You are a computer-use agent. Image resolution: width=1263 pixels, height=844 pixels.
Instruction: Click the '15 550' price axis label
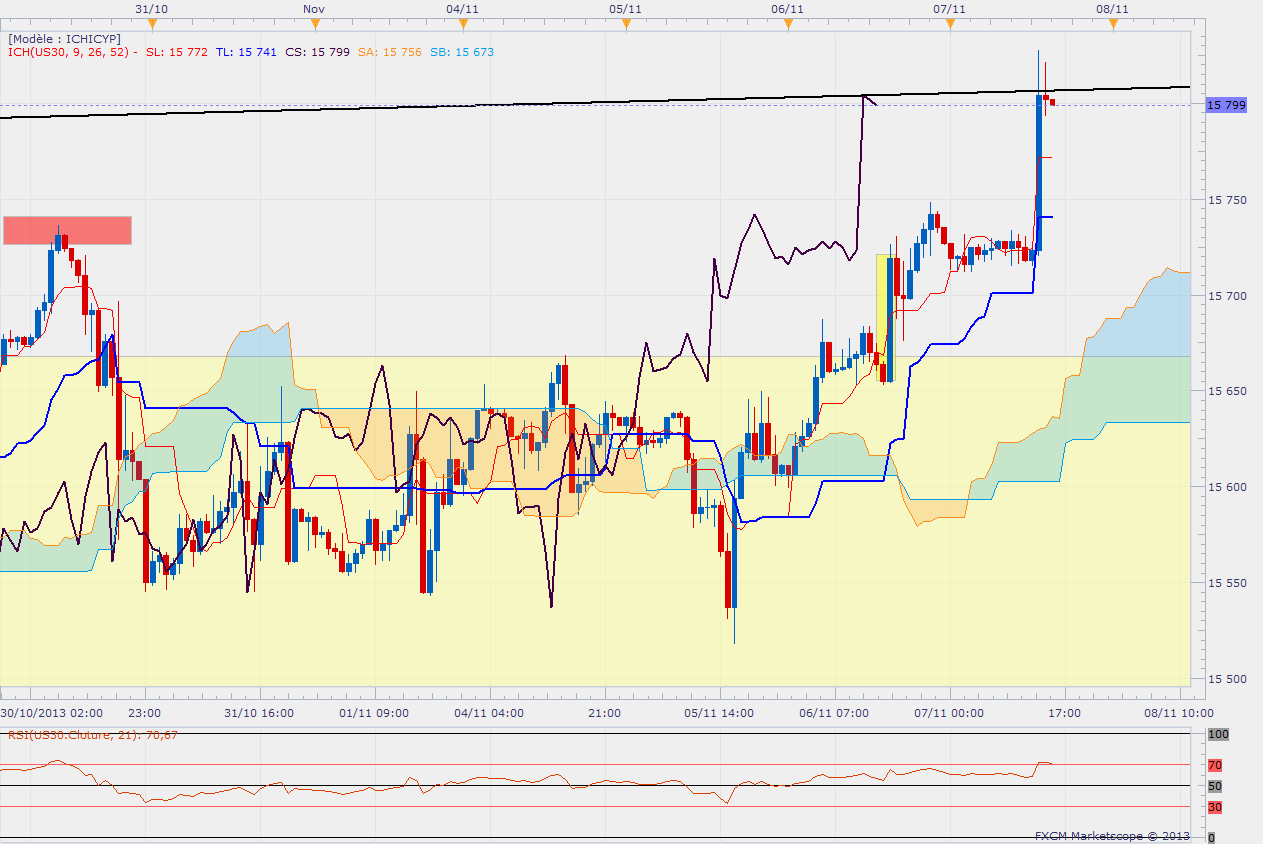tap(1227, 583)
